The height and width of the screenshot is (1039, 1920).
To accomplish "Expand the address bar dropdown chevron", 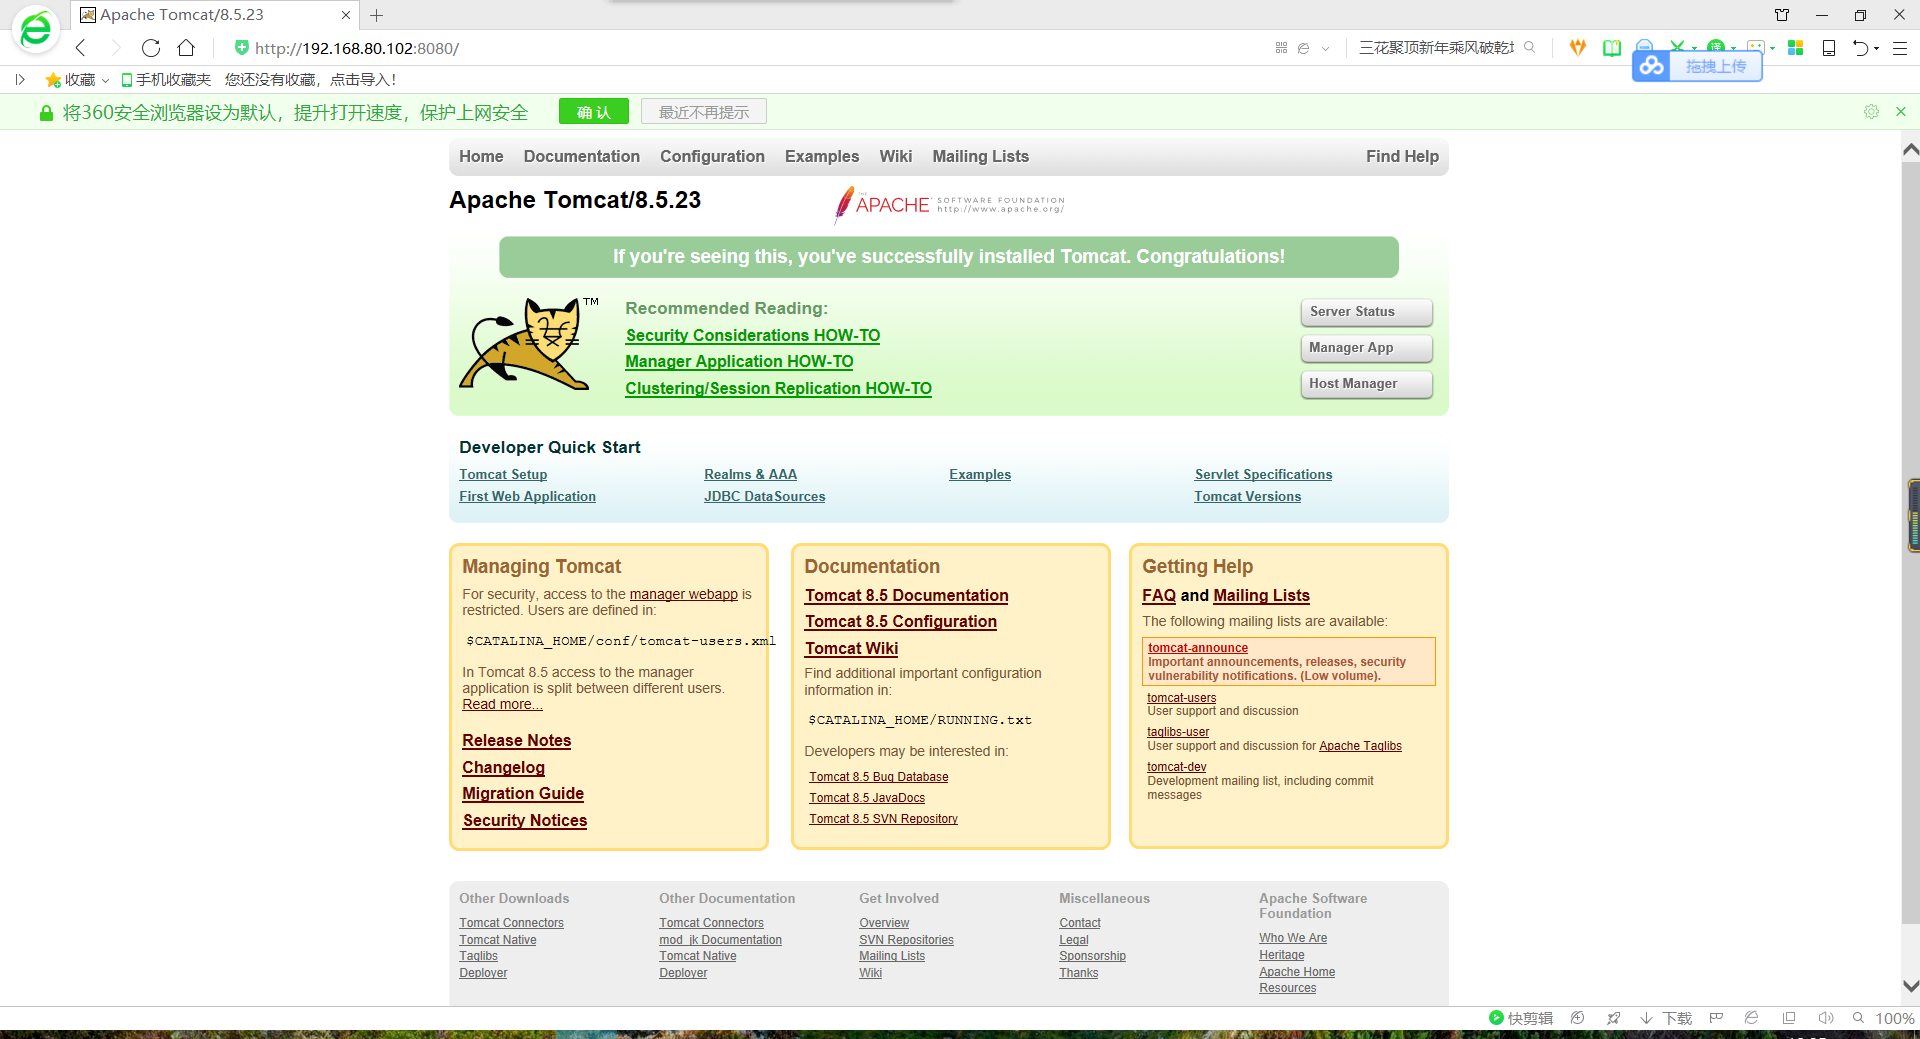I will pyautogui.click(x=1326, y=48).
